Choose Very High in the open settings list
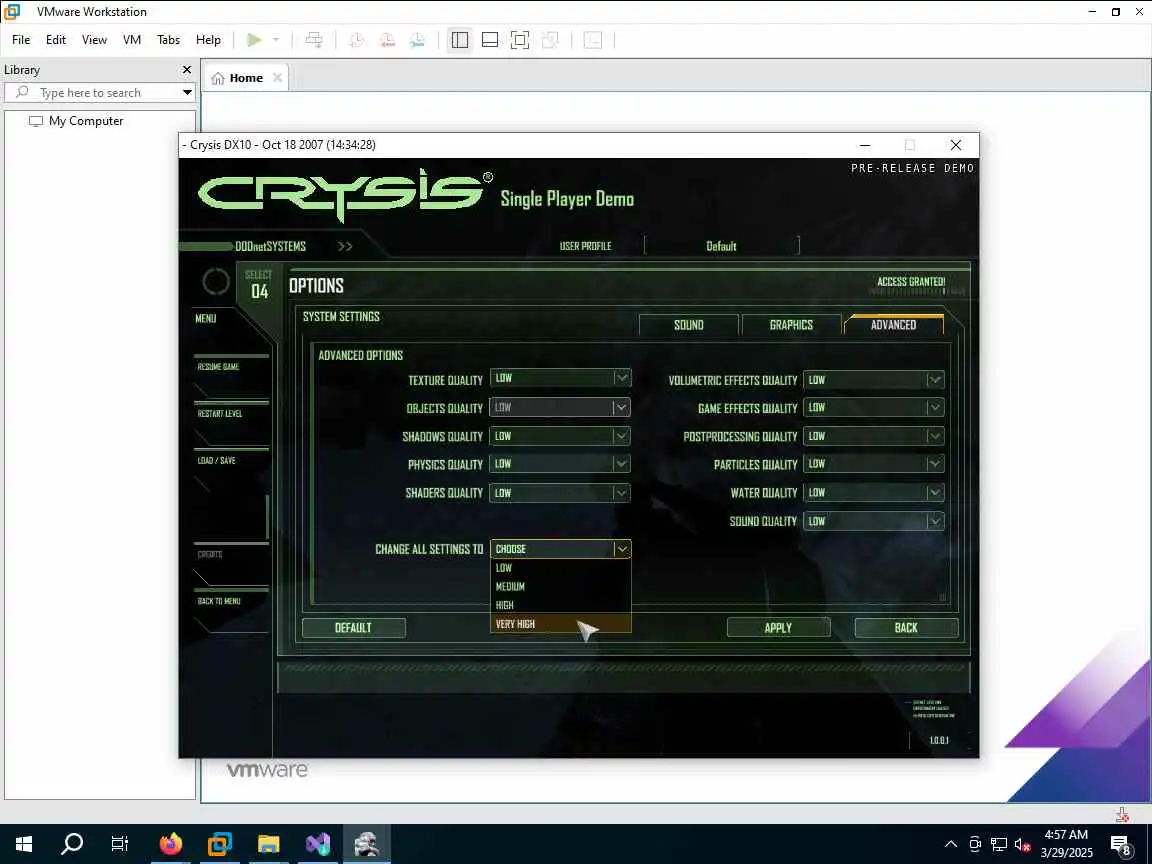This screenshot has height=864, width=1152. click(x=561, y=624)
